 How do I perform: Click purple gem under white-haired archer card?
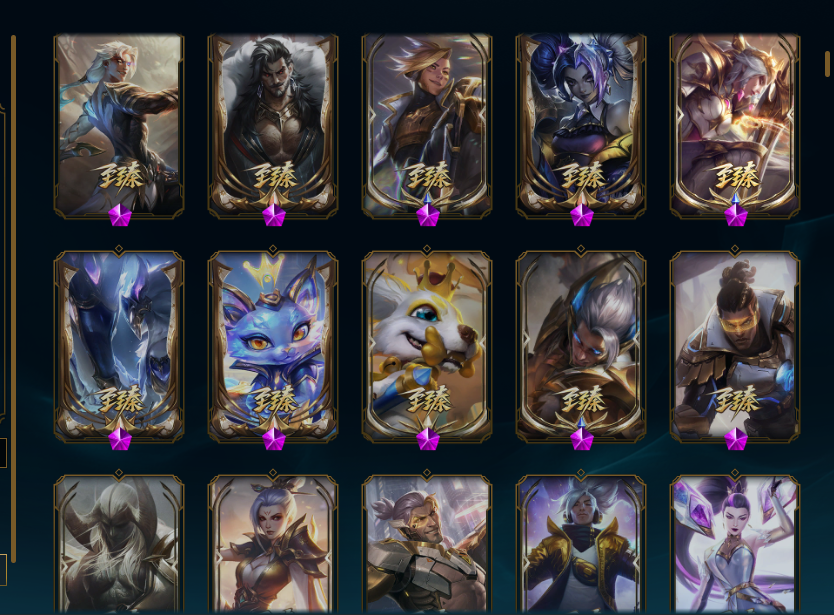pos(120,215)
